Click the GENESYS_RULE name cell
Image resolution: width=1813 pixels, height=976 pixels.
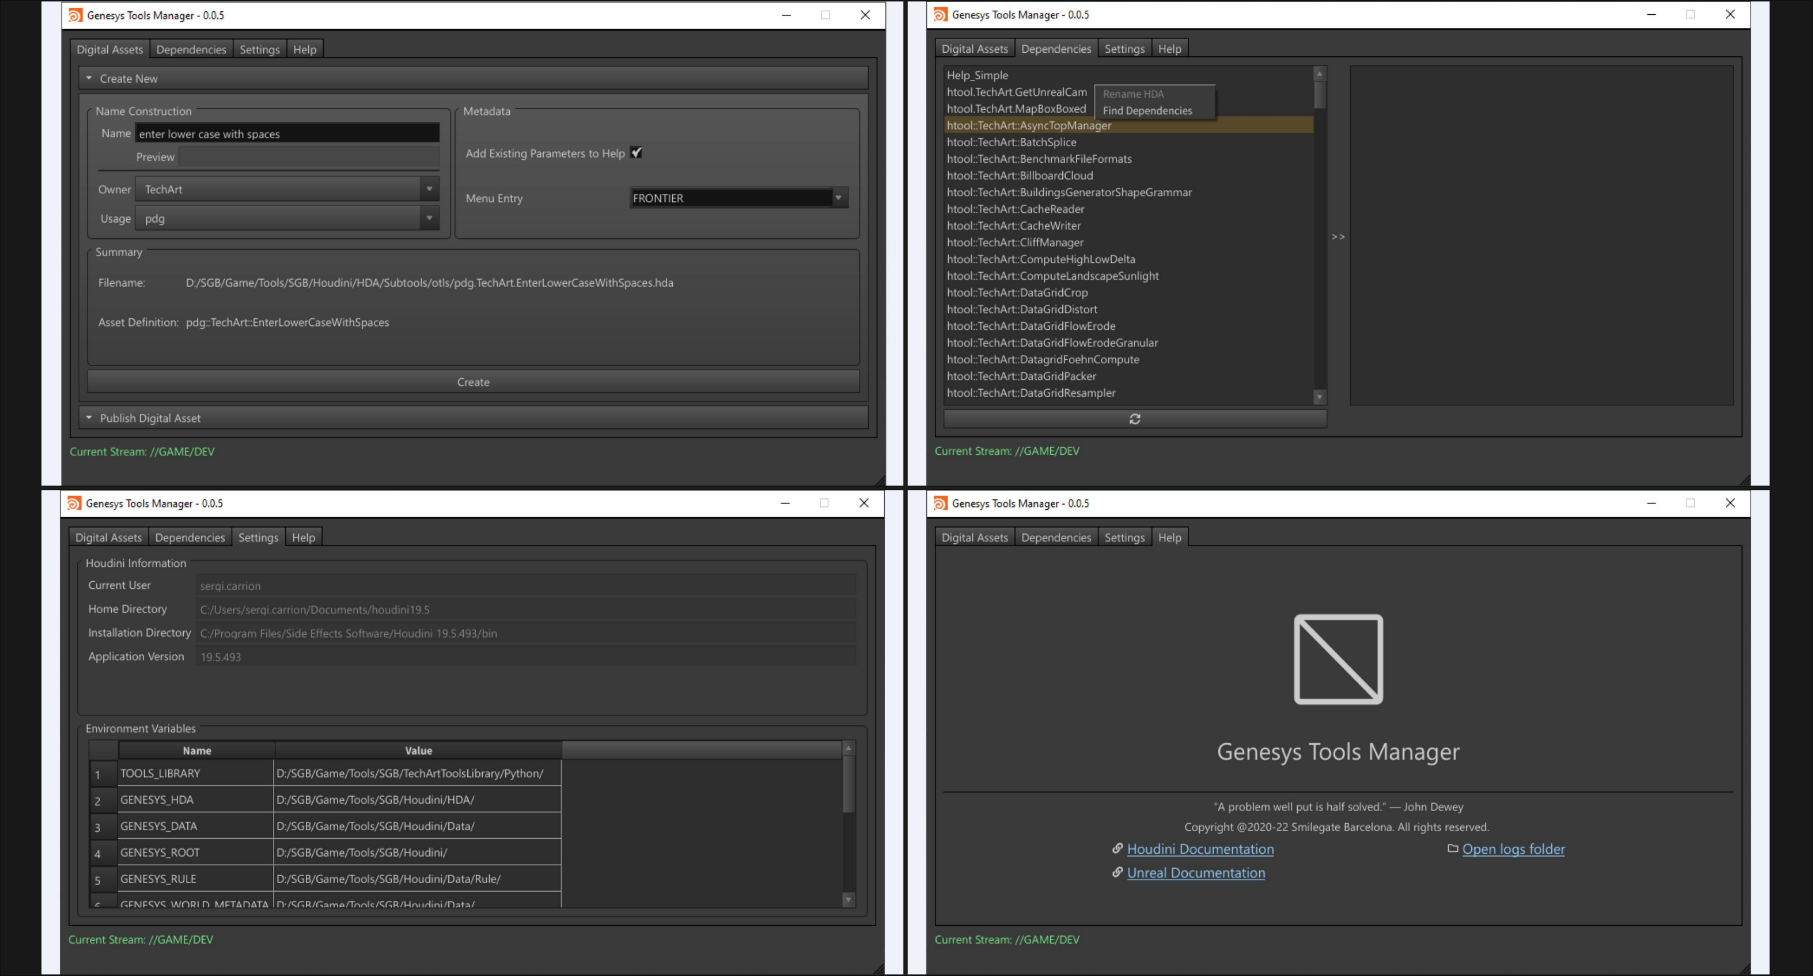tap(196, 879)
